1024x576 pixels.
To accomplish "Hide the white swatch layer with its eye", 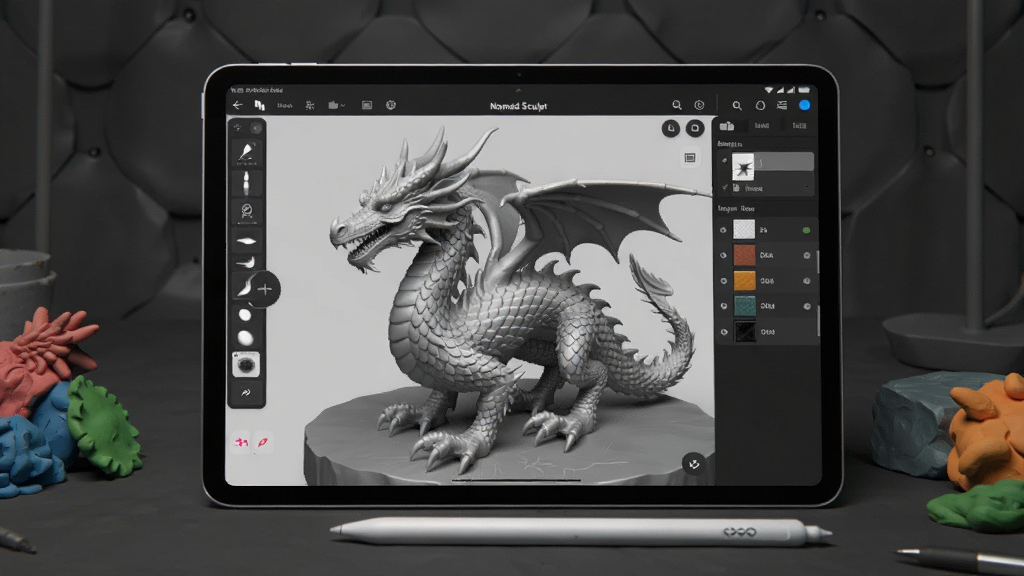I will click(x=723, y=230).
